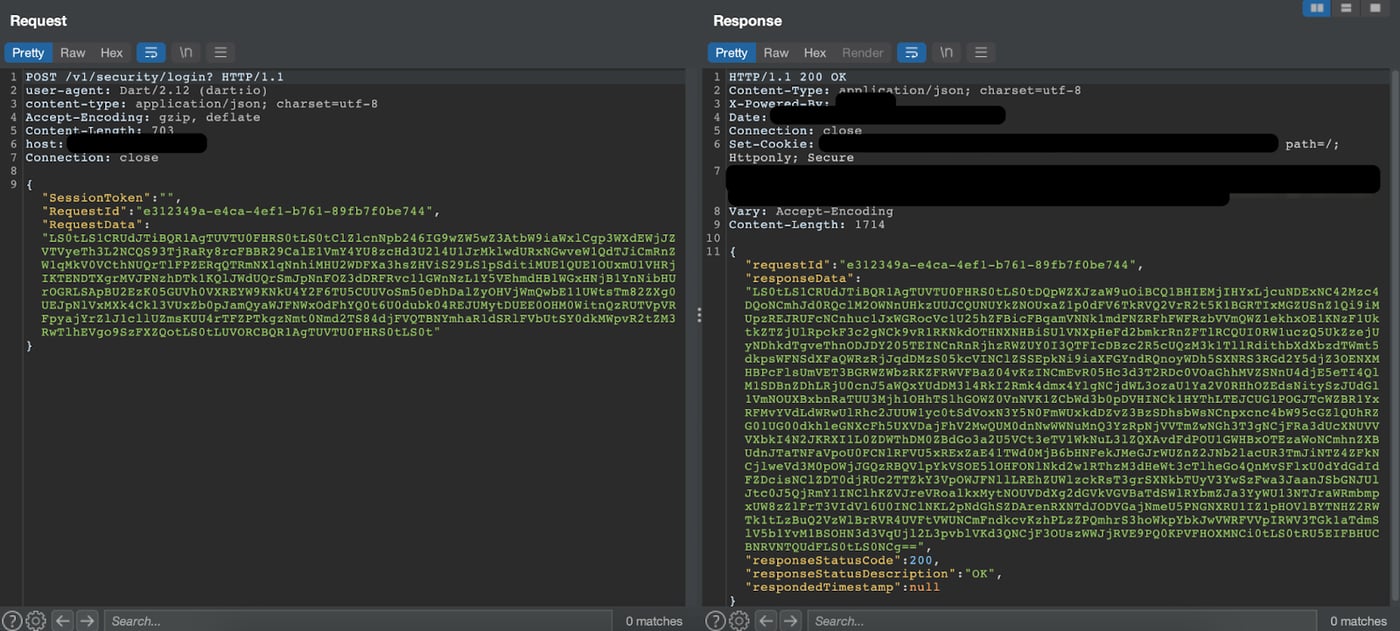Click the previous search match arrow

[61, 620]
